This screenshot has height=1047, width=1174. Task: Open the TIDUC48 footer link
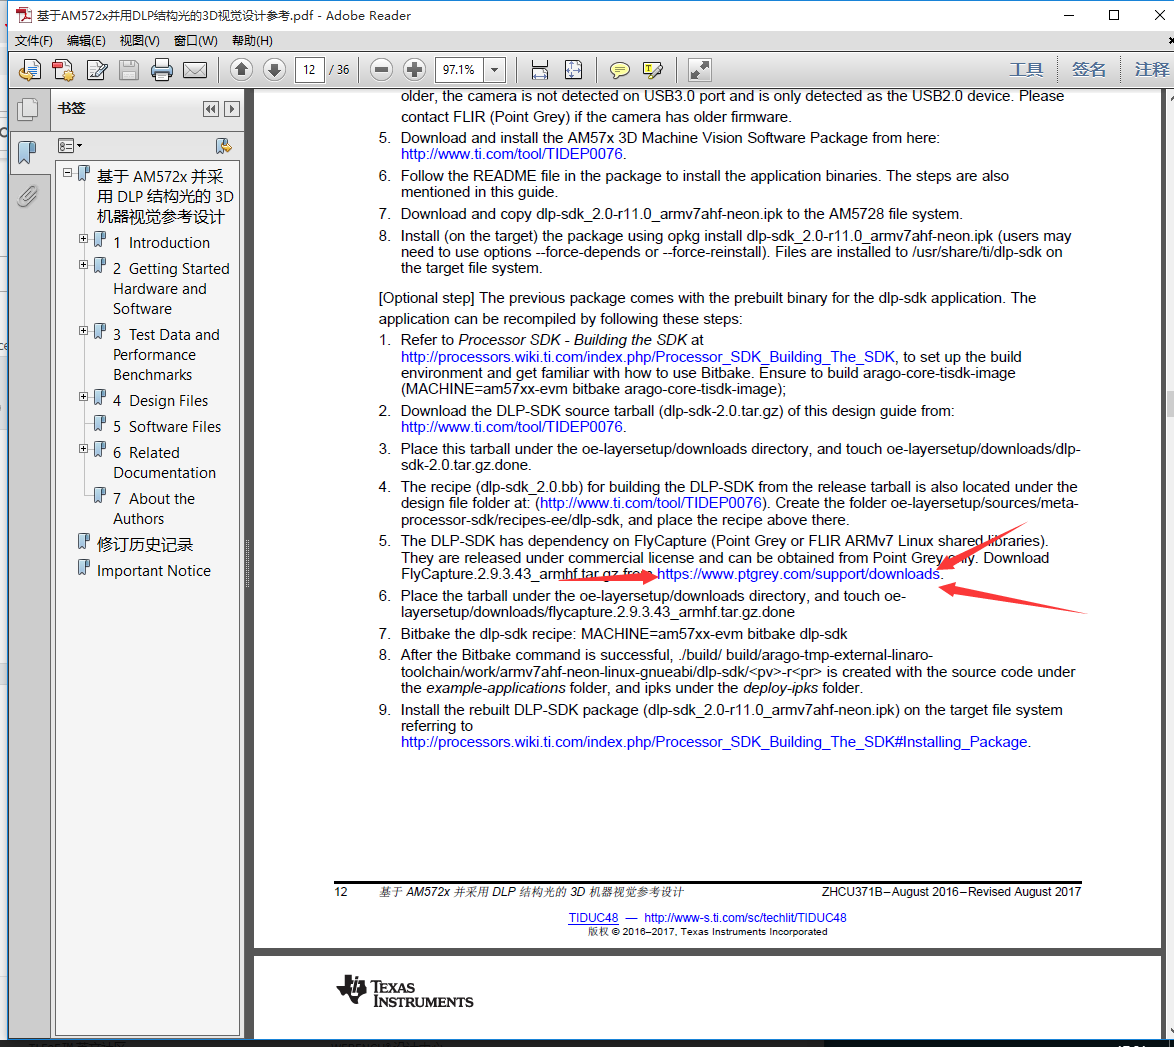(593, 918)
